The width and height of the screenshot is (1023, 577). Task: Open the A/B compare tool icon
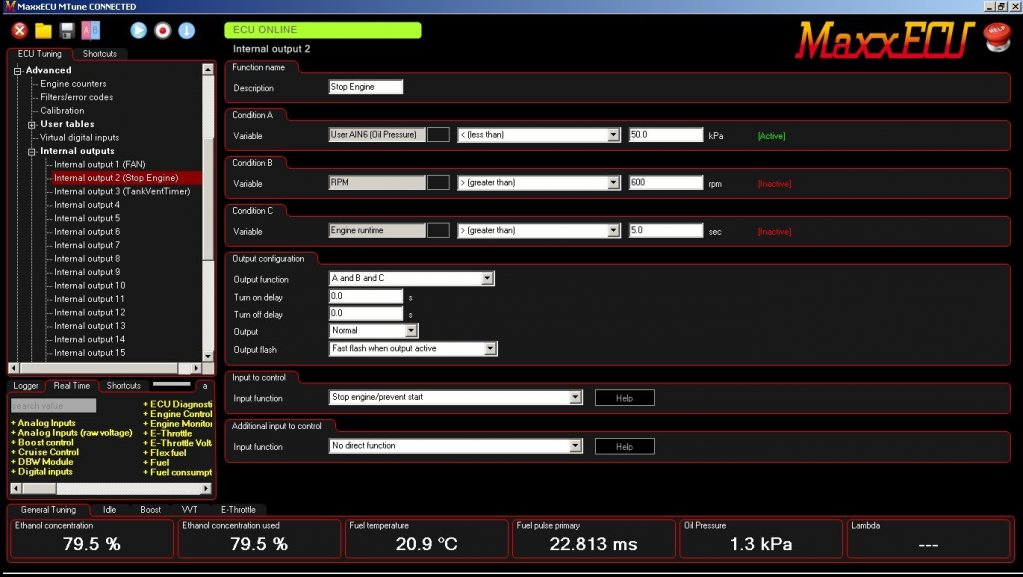click(91, 31)
